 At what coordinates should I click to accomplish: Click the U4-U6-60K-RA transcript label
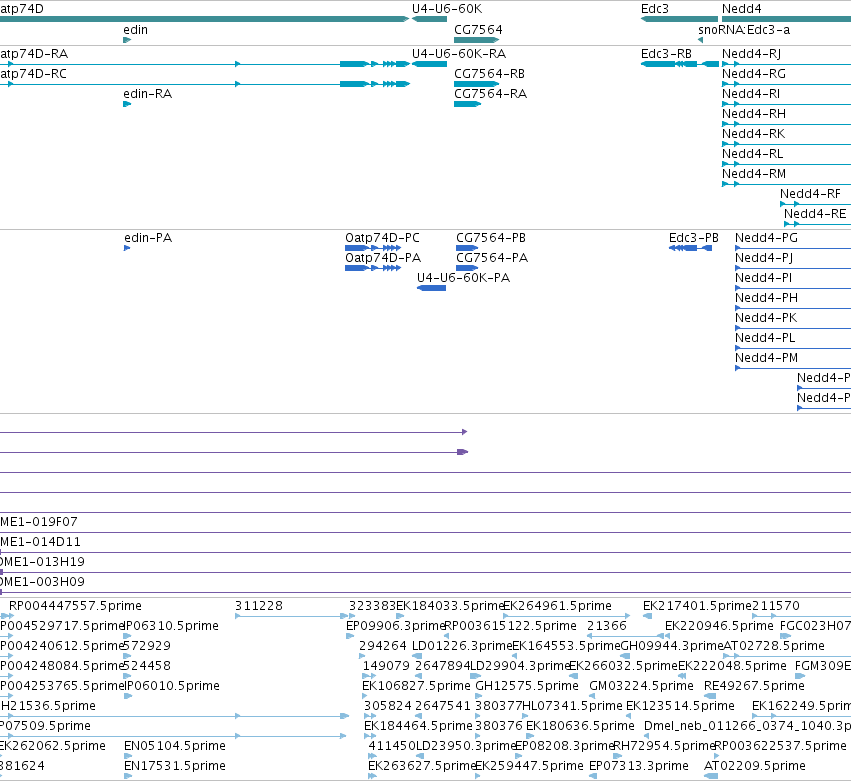(459, 54)
